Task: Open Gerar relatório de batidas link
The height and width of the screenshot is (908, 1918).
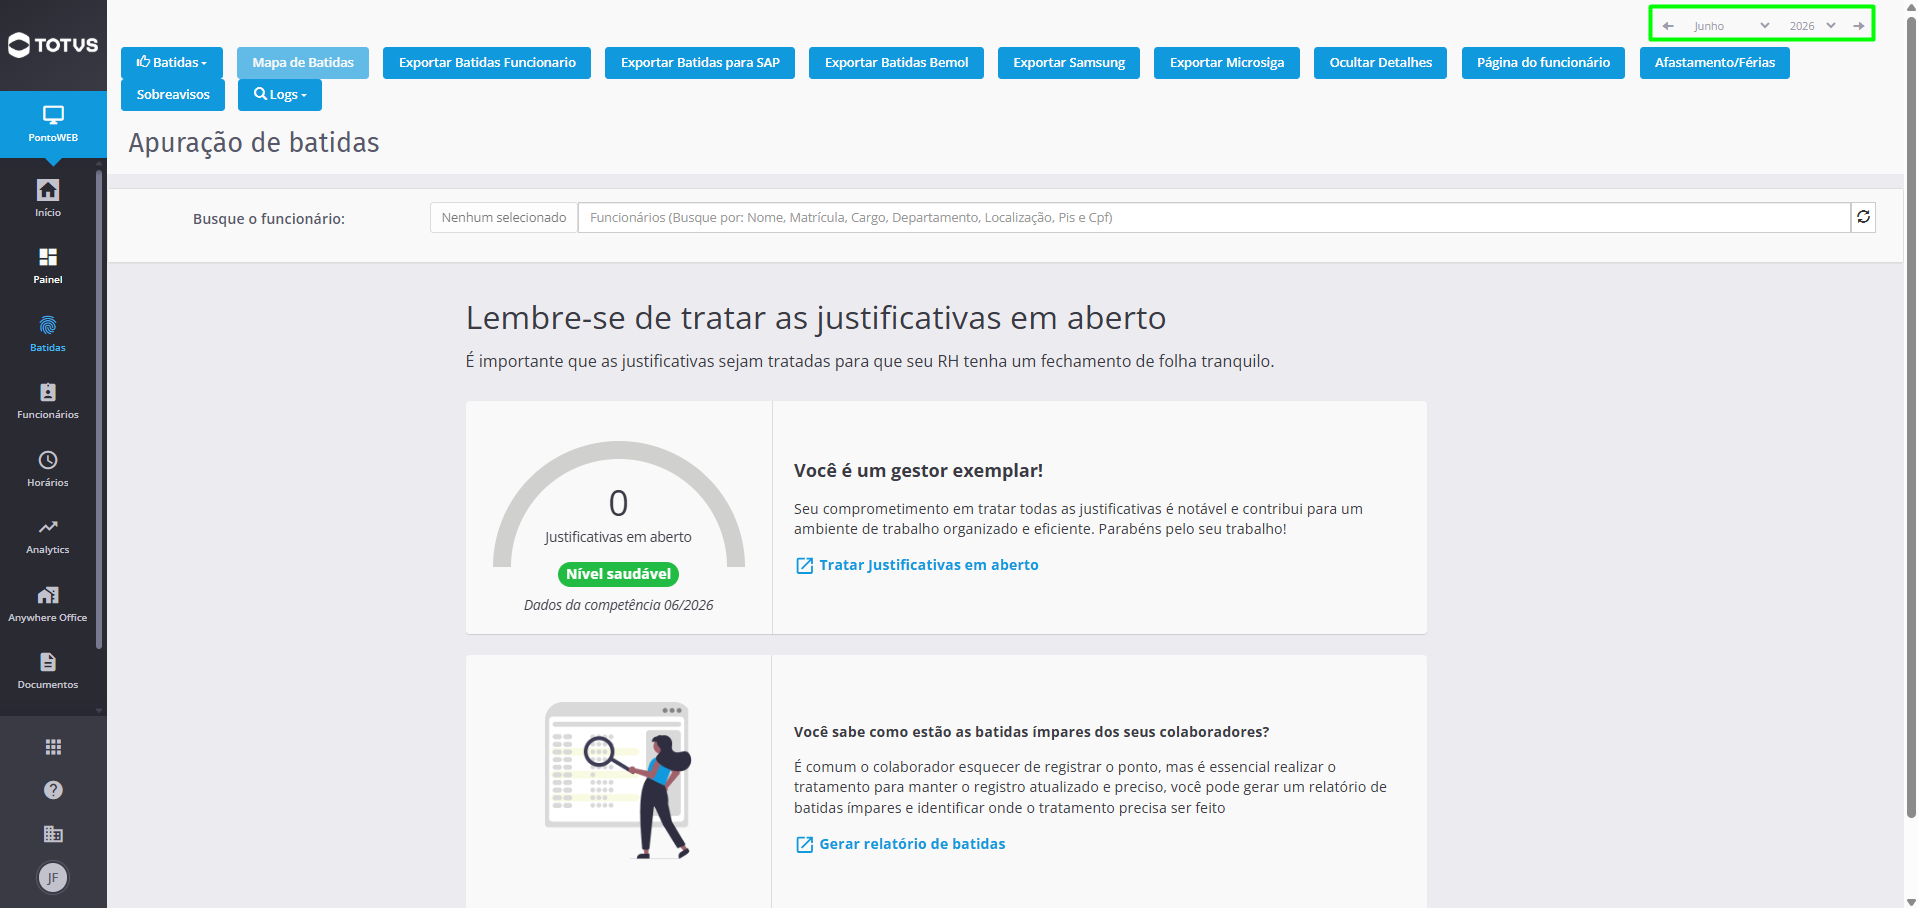Action: point(901,844)
